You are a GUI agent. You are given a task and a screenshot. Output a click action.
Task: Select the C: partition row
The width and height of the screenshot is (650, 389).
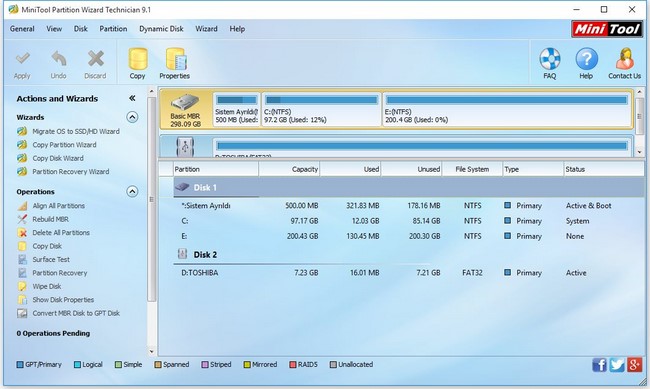click(x=409, y=221)
